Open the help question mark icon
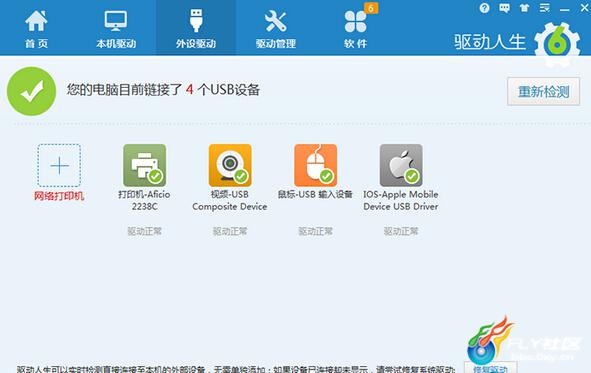 484,8
